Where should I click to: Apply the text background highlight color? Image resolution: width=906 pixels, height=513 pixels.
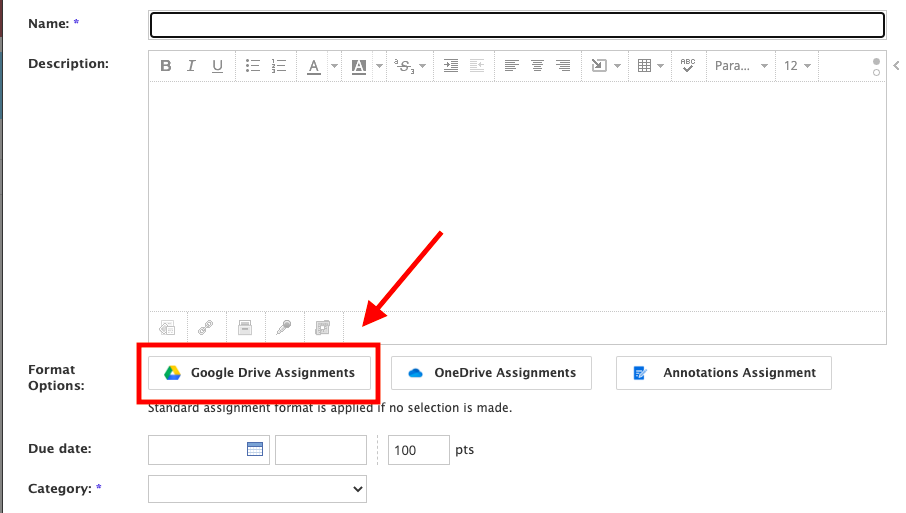pyautogui.click(x=359, y=66)
